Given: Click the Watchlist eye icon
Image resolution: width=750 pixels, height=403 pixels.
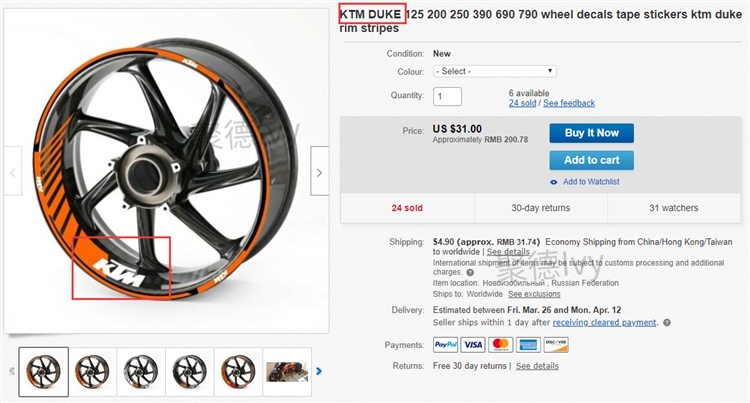Looking at the screenshot, I should [x=554, y=182].
